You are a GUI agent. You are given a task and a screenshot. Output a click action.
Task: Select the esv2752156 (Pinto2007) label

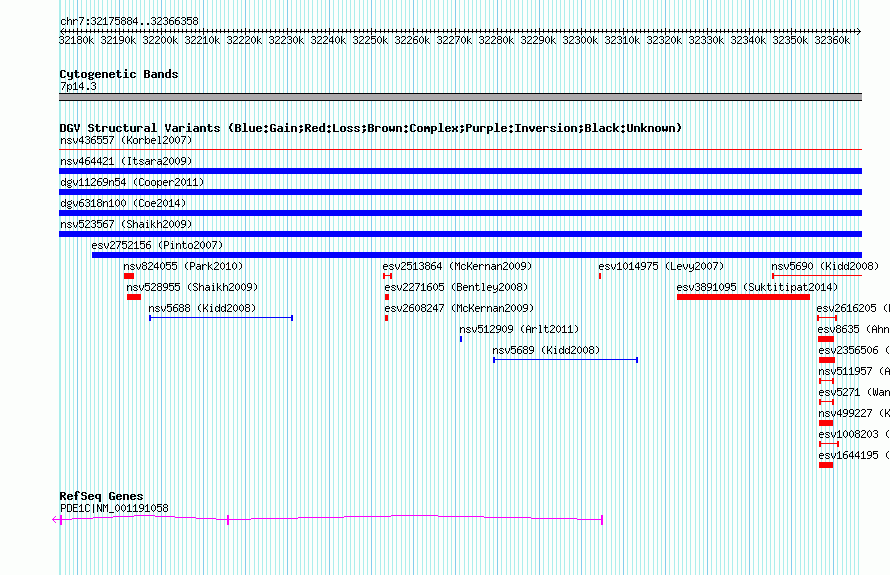pos(157,245)
